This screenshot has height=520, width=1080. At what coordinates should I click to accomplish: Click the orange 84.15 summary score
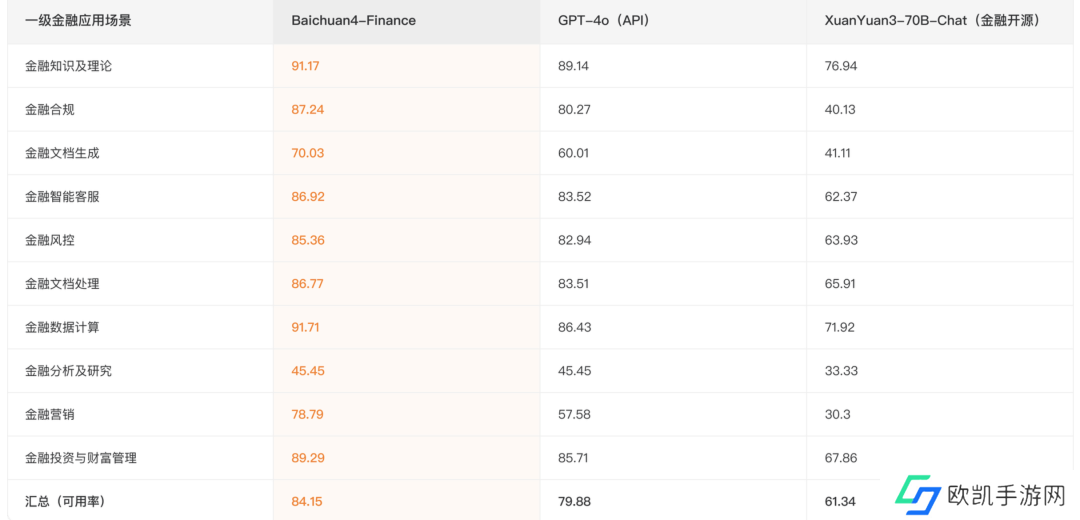coord(307,501)
